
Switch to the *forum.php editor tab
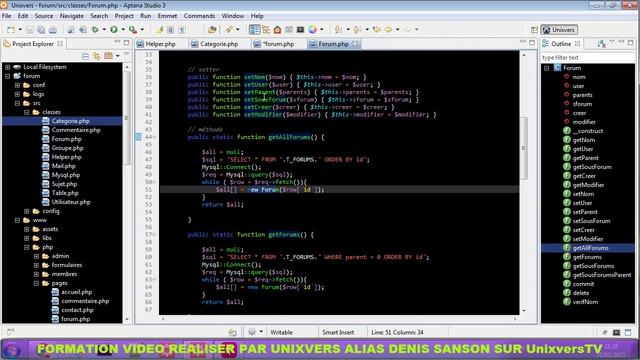[278, 44]
